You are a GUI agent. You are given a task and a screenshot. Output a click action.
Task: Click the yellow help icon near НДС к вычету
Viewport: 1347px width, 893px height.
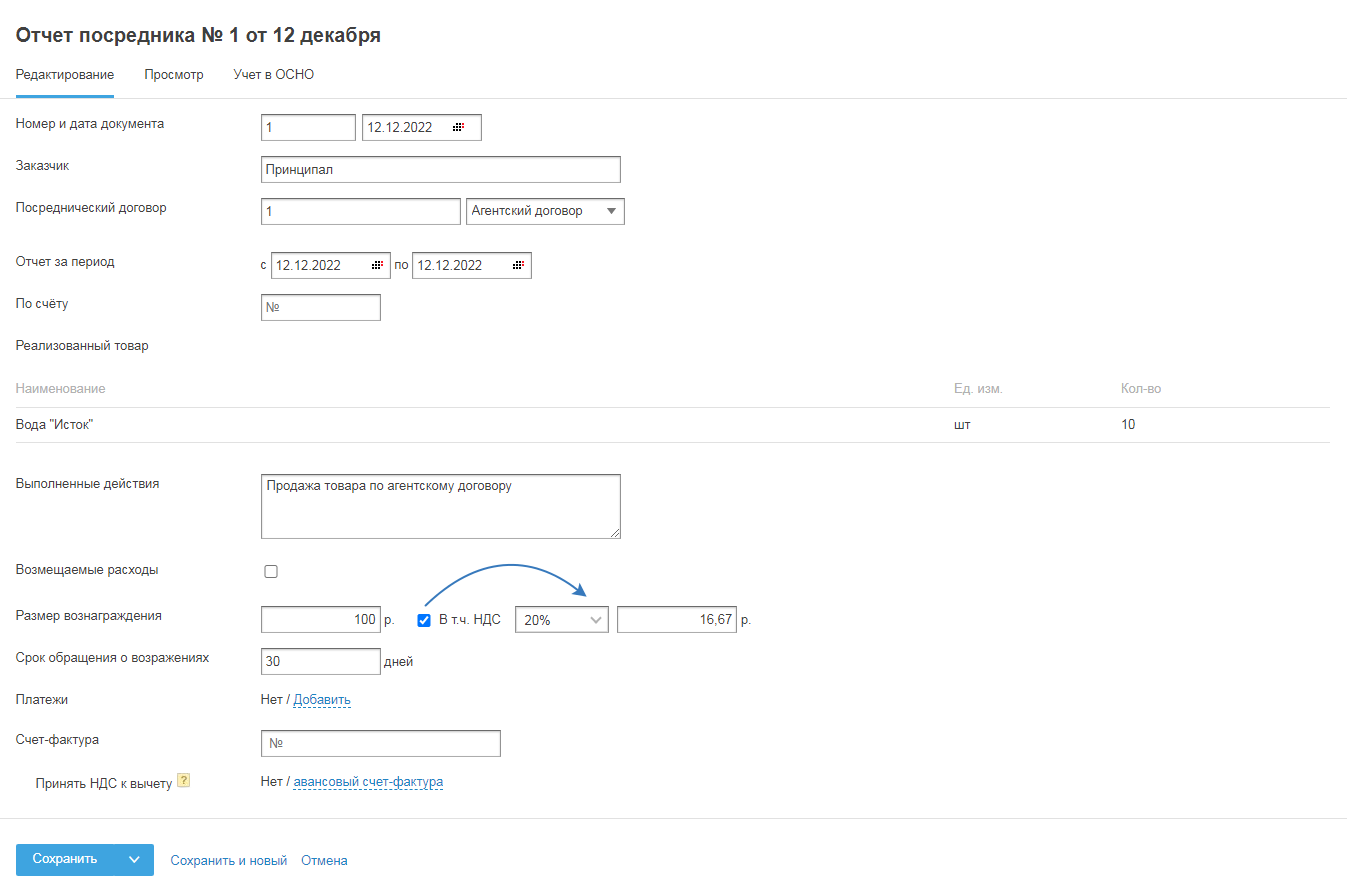pyautogui.click(x=183, y=781)
